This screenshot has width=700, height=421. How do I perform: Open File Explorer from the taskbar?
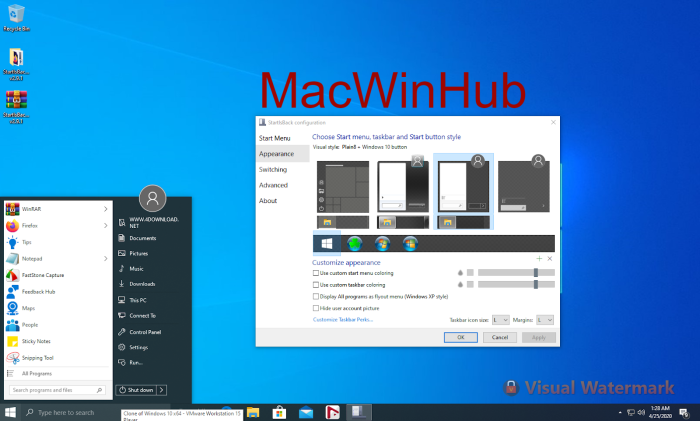[253, 412]
